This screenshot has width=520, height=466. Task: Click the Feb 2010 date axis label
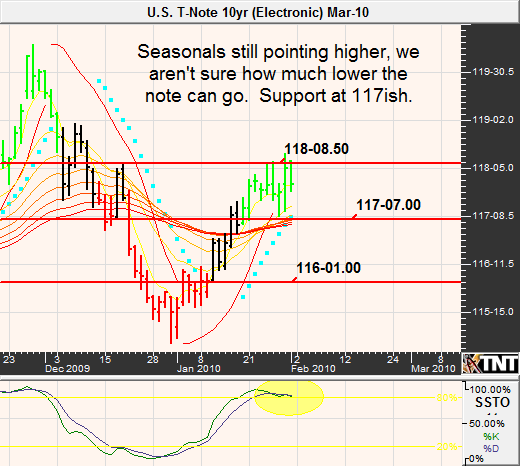[313, 369]
